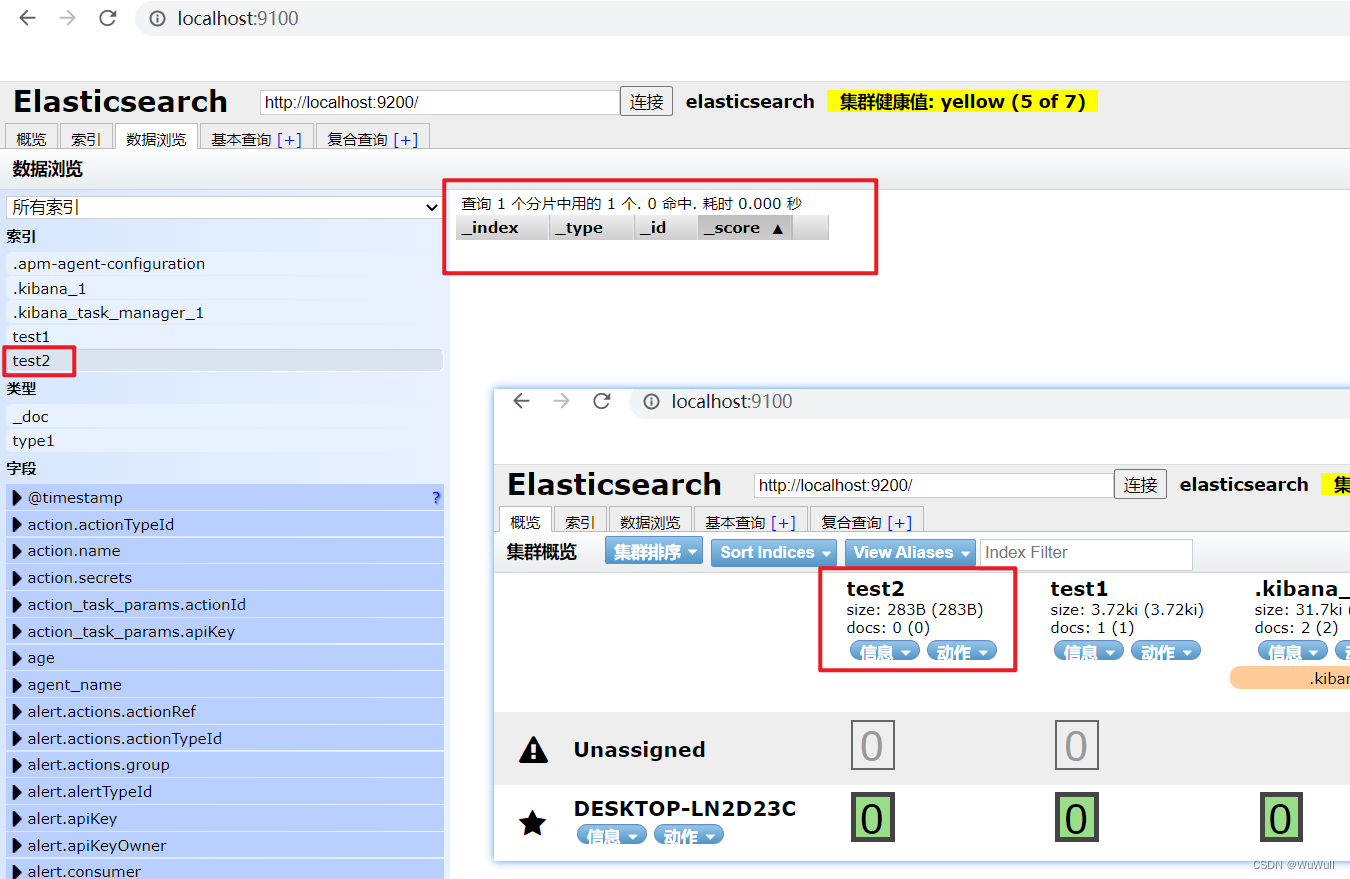Click the outer http://localhost:9200/ URL field
Image resolution: width=1350 pixels, height=879 pixels.
[x=440, y=102]
